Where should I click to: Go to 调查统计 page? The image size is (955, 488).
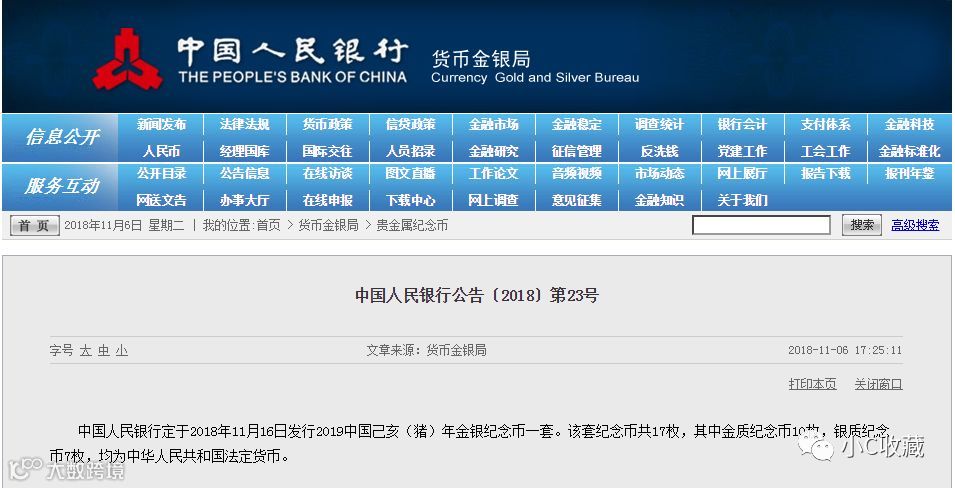[659, 124]
